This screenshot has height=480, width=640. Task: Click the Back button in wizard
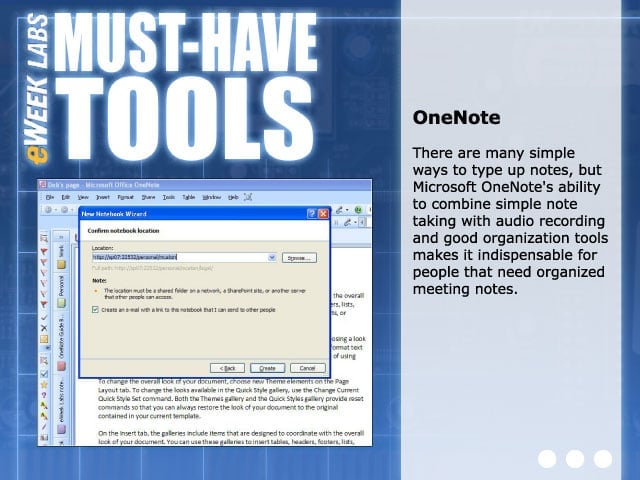tap(227, 368)
